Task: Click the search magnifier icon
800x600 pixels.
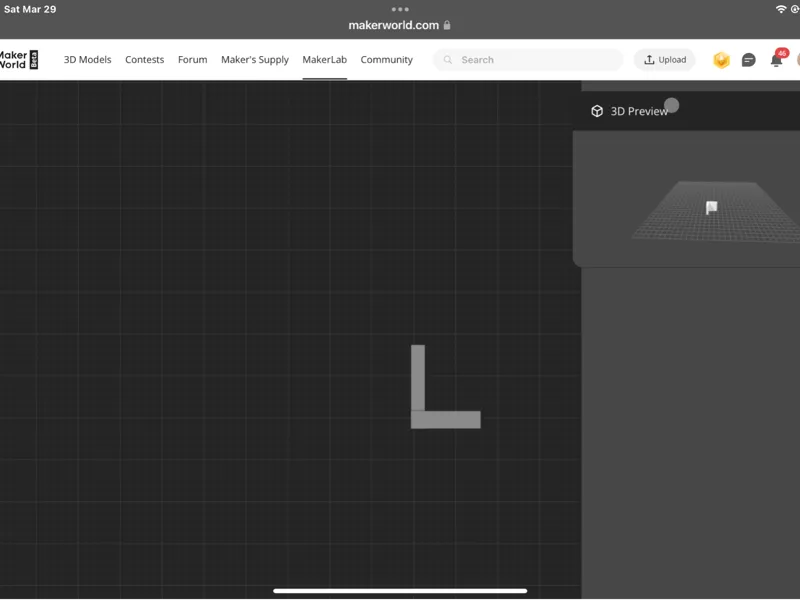Action: [447, 60]
